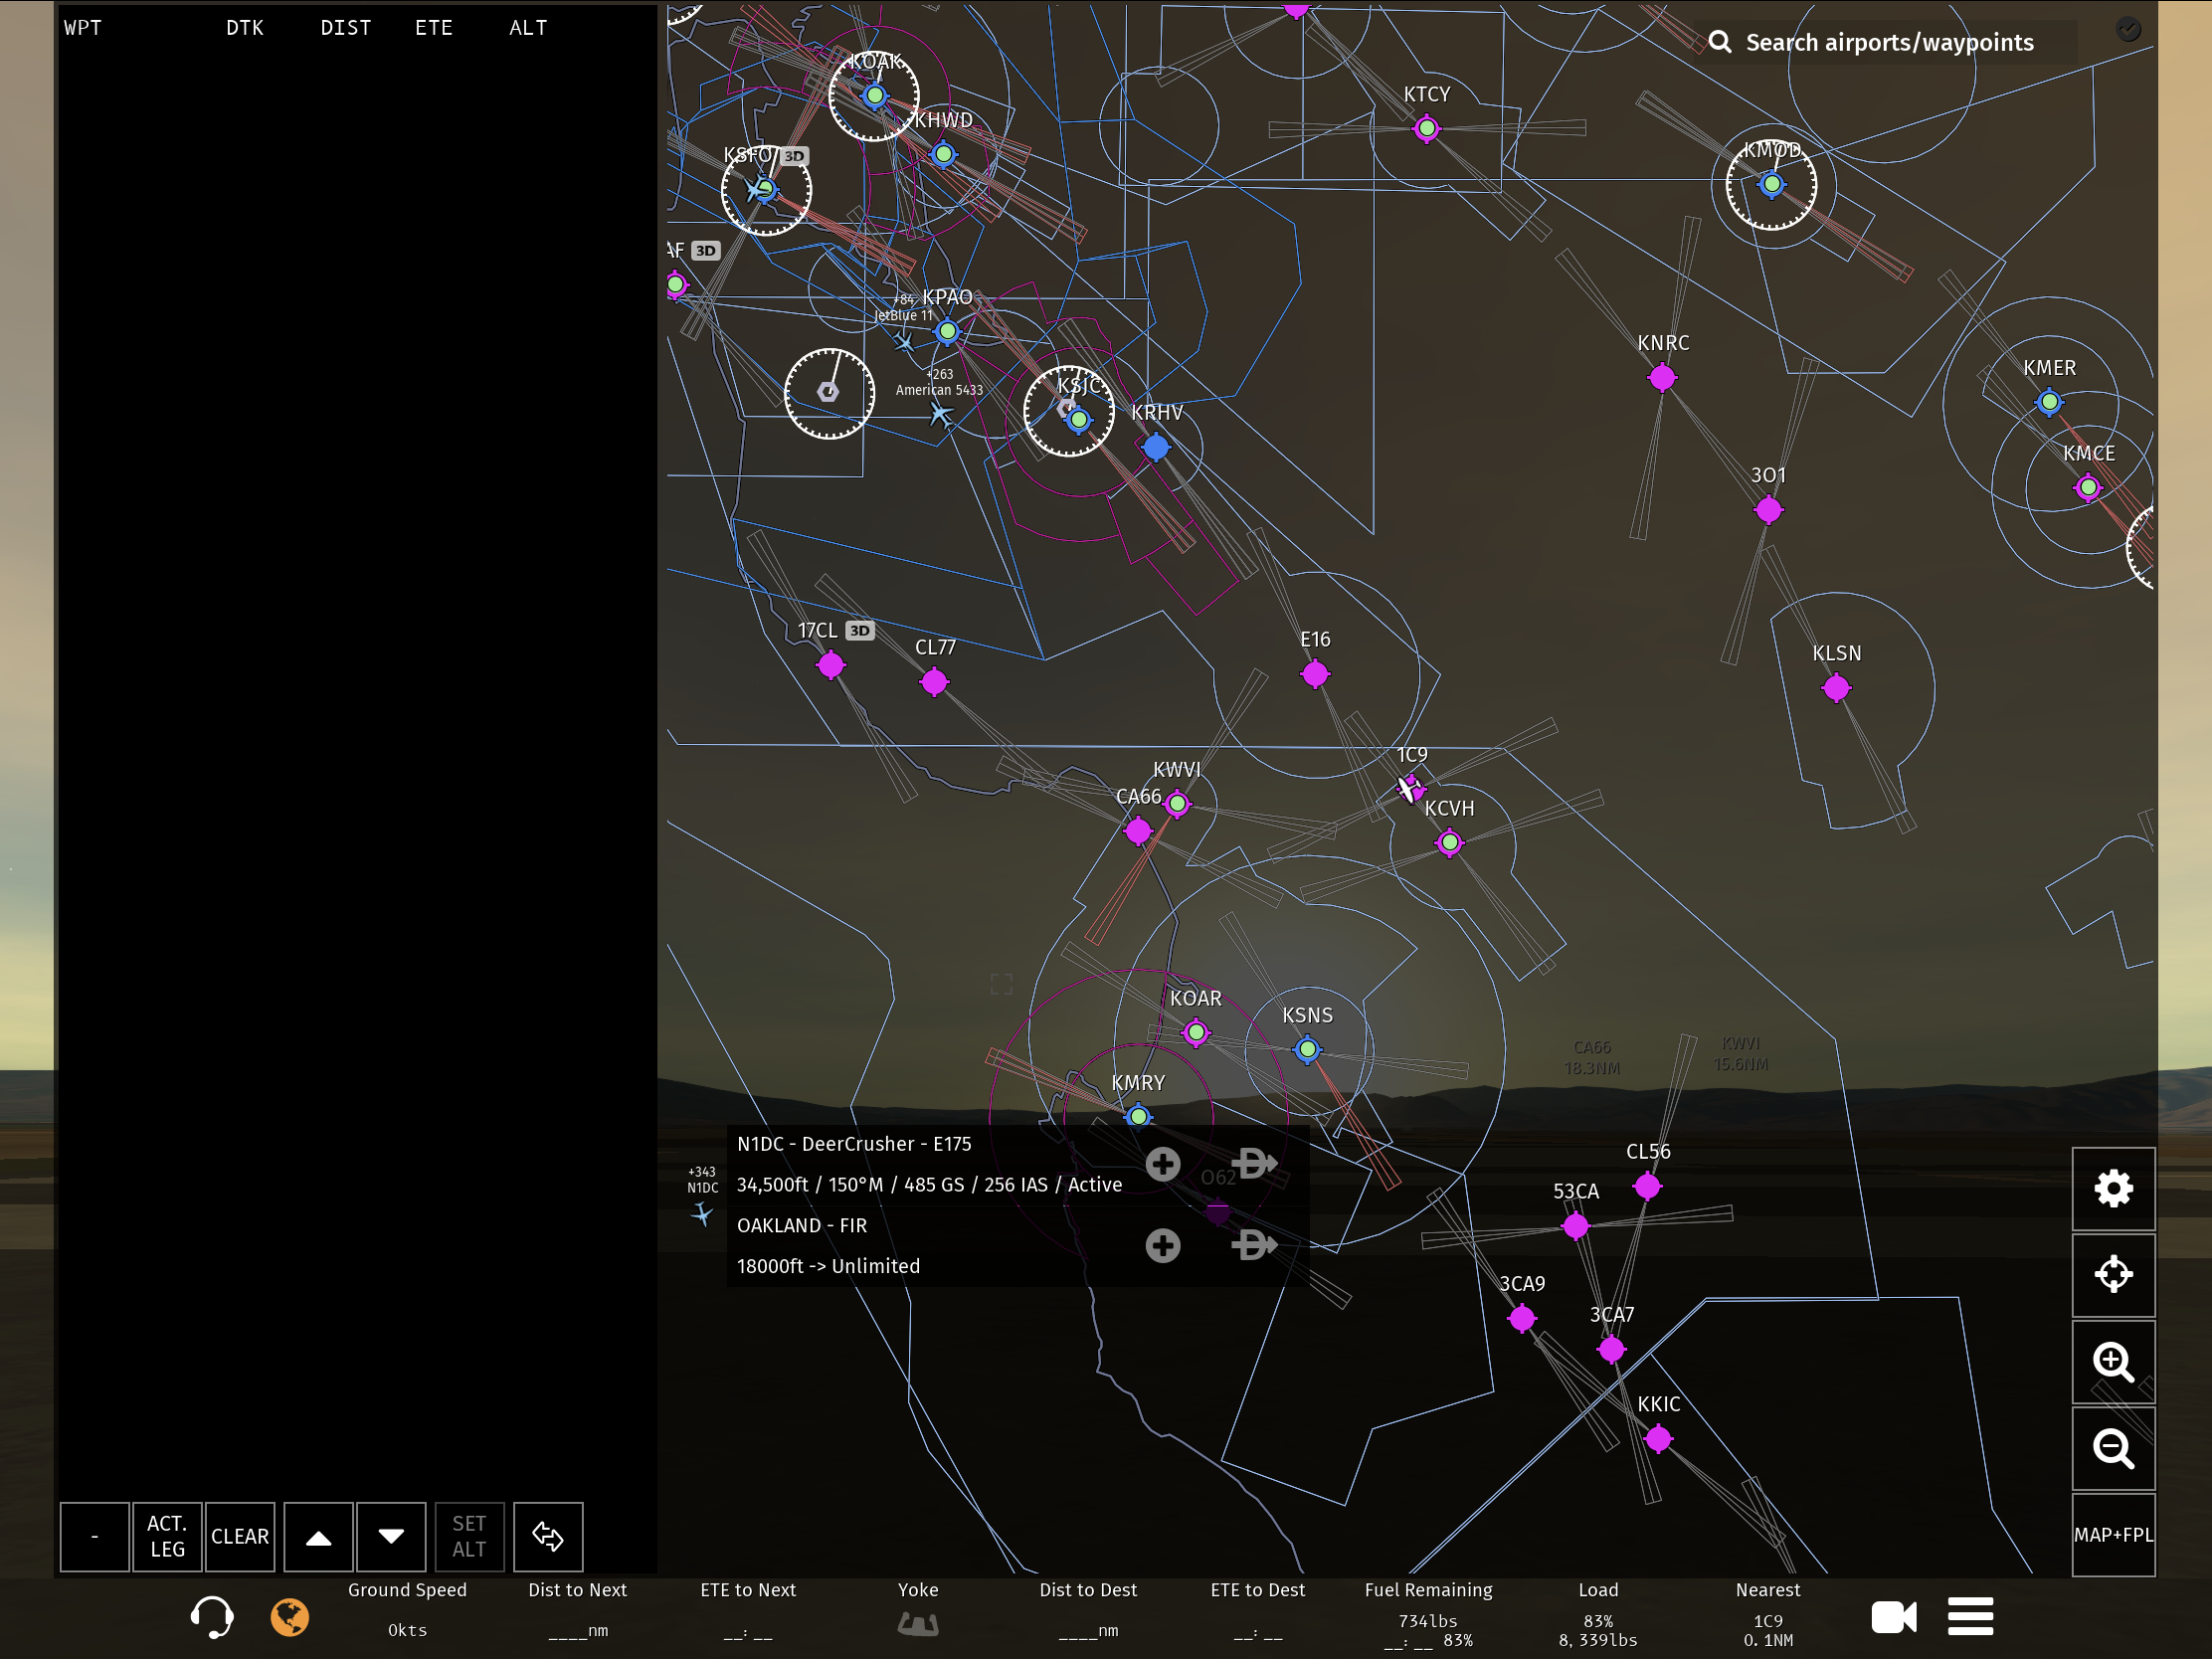Screen dimensions: 2212x1659
Task: Open the map settings gear
Action: pyautogui.click(x=2112, y=1188)
